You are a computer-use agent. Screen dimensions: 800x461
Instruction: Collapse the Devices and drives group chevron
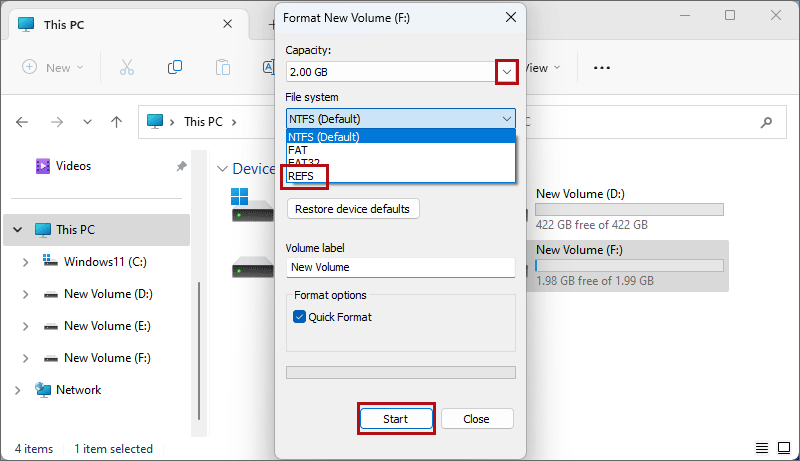coord(222,169)
